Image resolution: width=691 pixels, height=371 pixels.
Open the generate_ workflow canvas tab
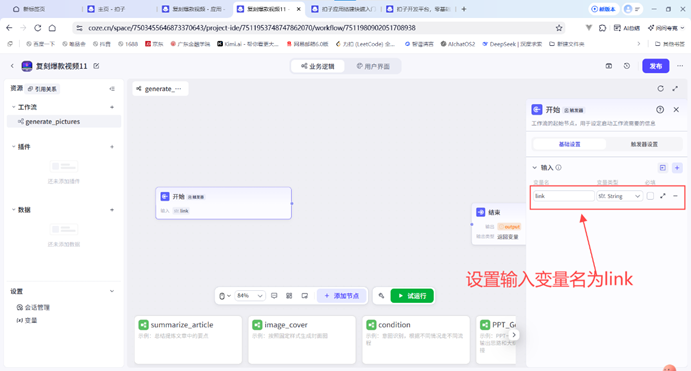pos(160,89)
